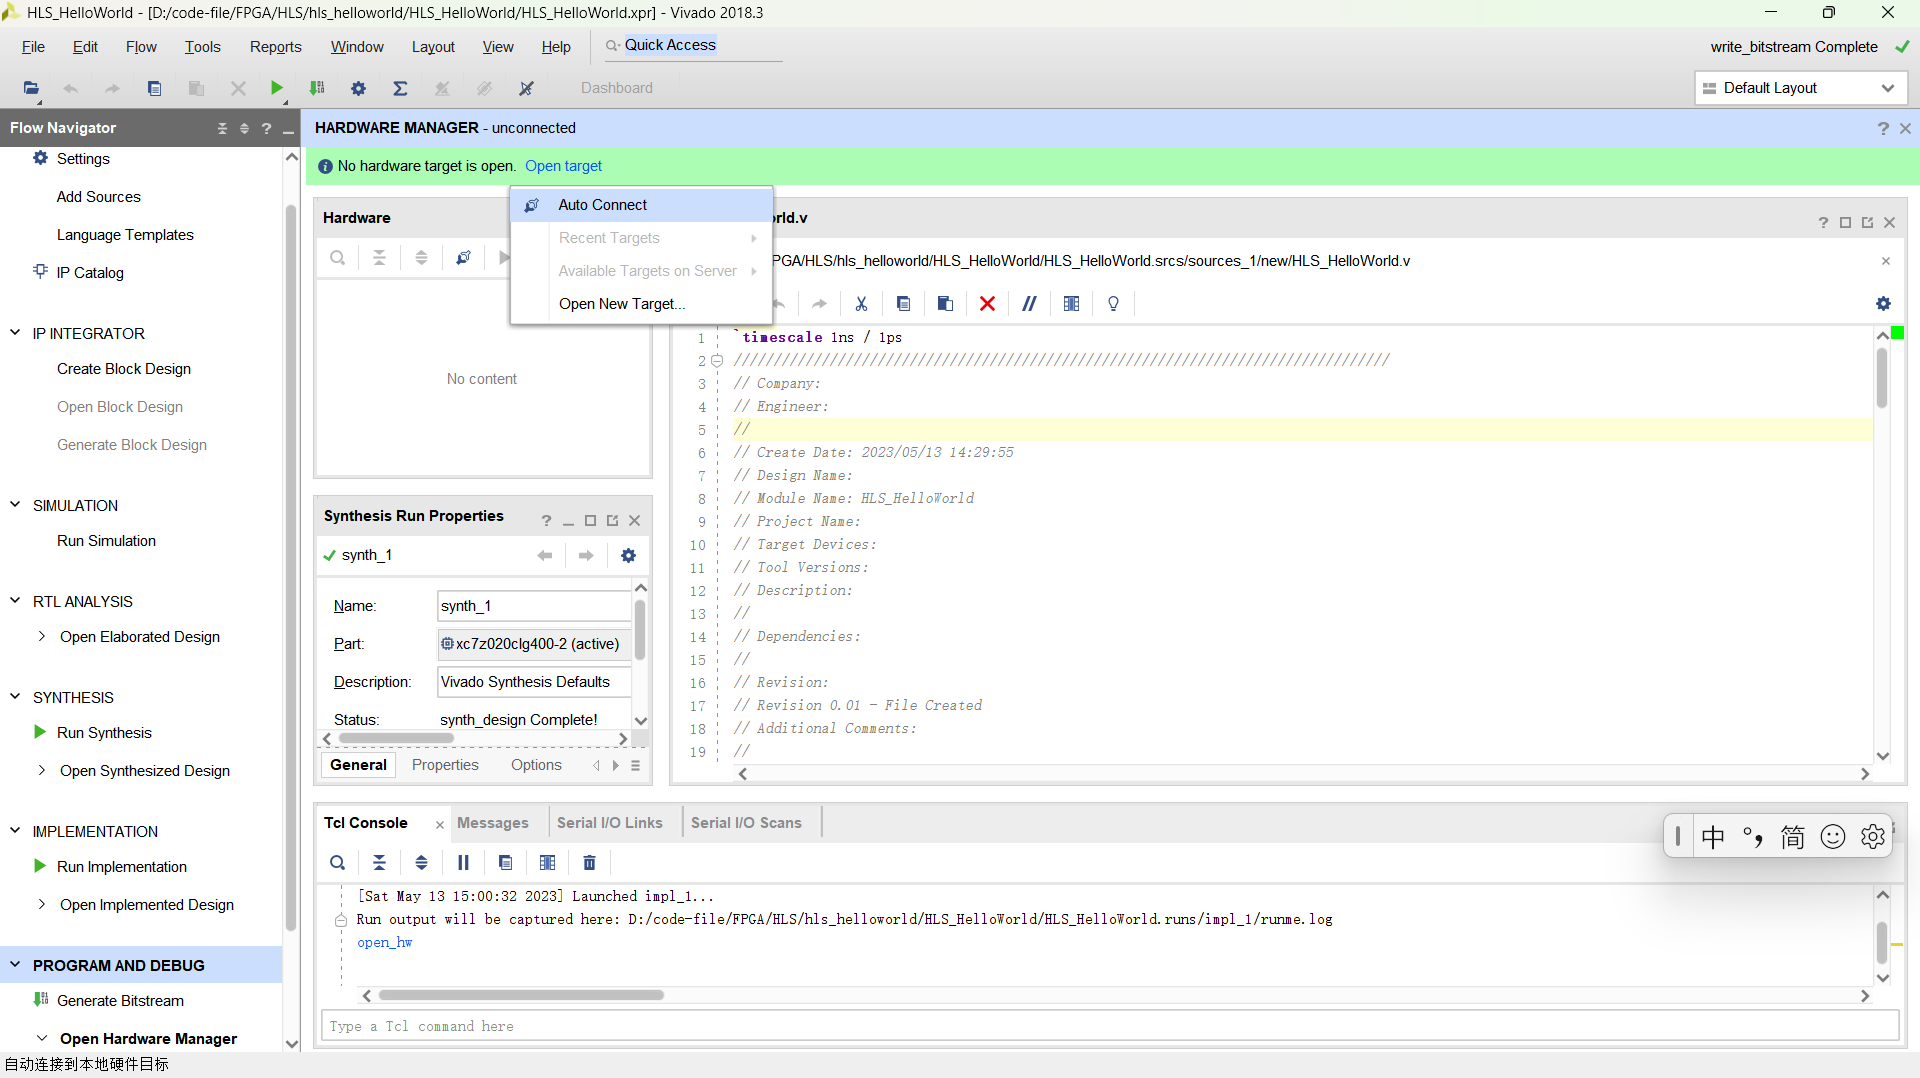
Task: Click the Tcl command input field
Action: pos(1110,1026)
